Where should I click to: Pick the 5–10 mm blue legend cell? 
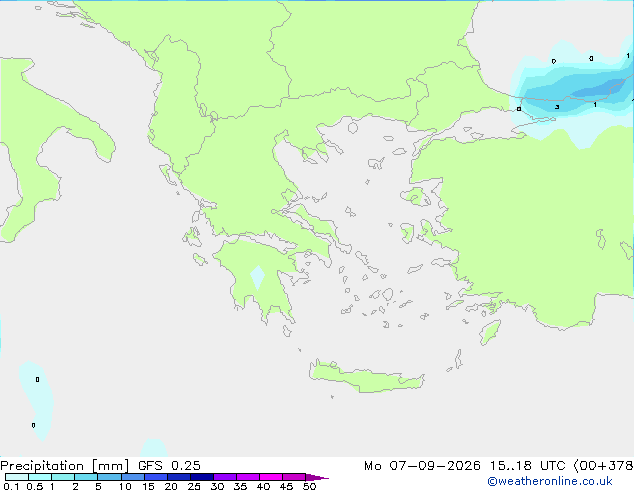109,477
